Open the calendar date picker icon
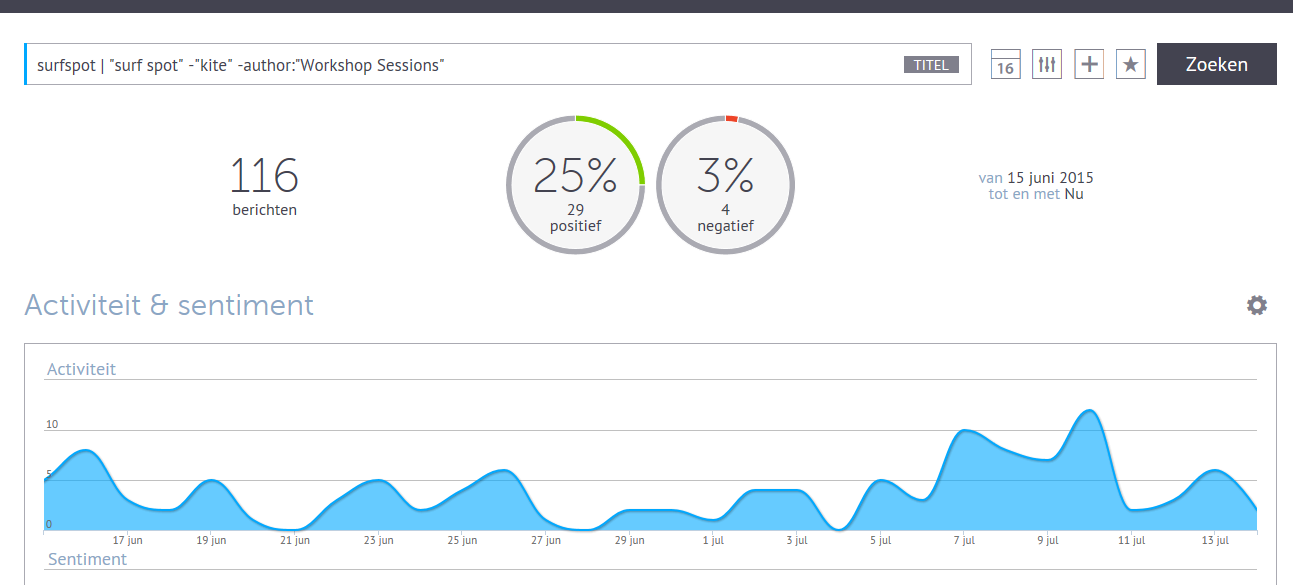 (x=1005, y=64)
